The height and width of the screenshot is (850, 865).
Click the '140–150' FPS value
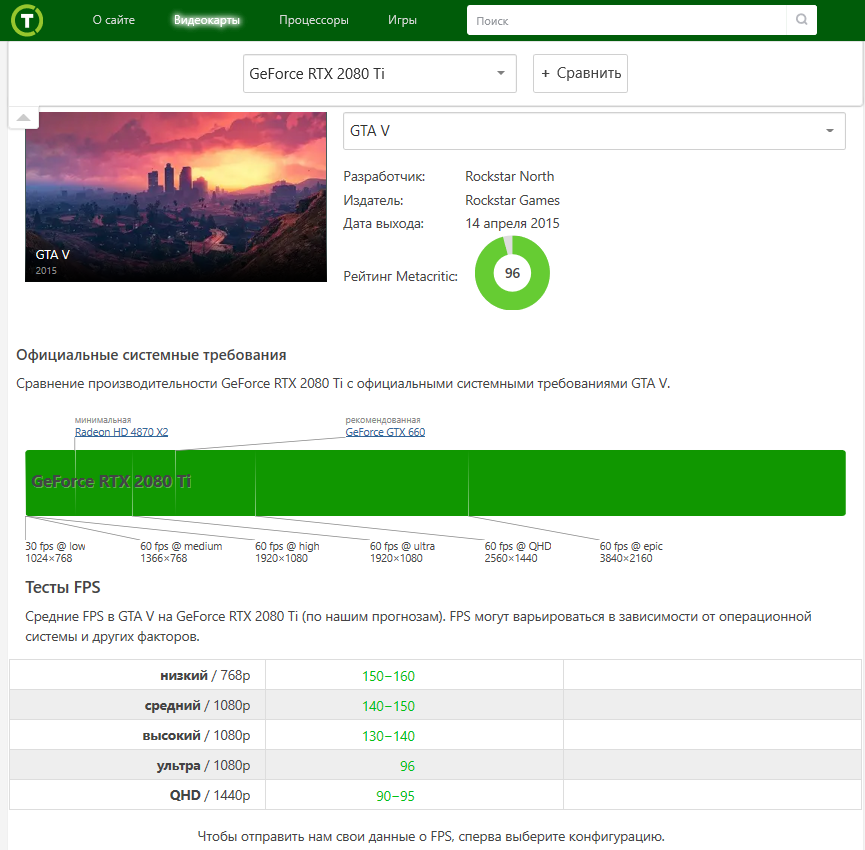pyautogui.click(x=388, y=706)
